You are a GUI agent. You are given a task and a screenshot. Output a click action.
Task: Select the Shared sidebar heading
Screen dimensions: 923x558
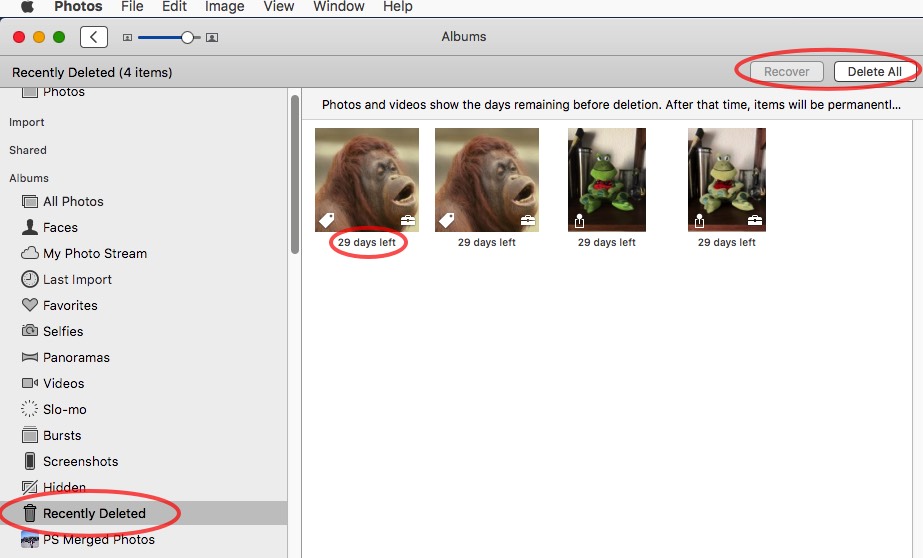(28, 150)
